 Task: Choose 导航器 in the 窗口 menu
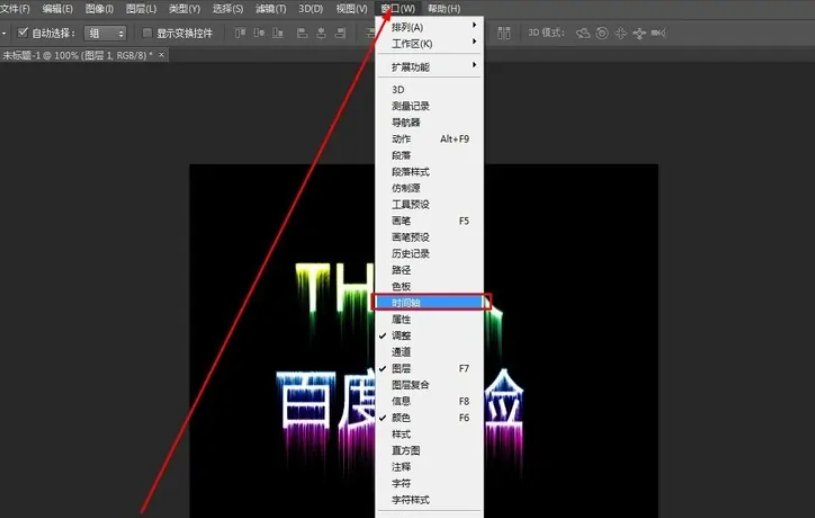[429, 123]
